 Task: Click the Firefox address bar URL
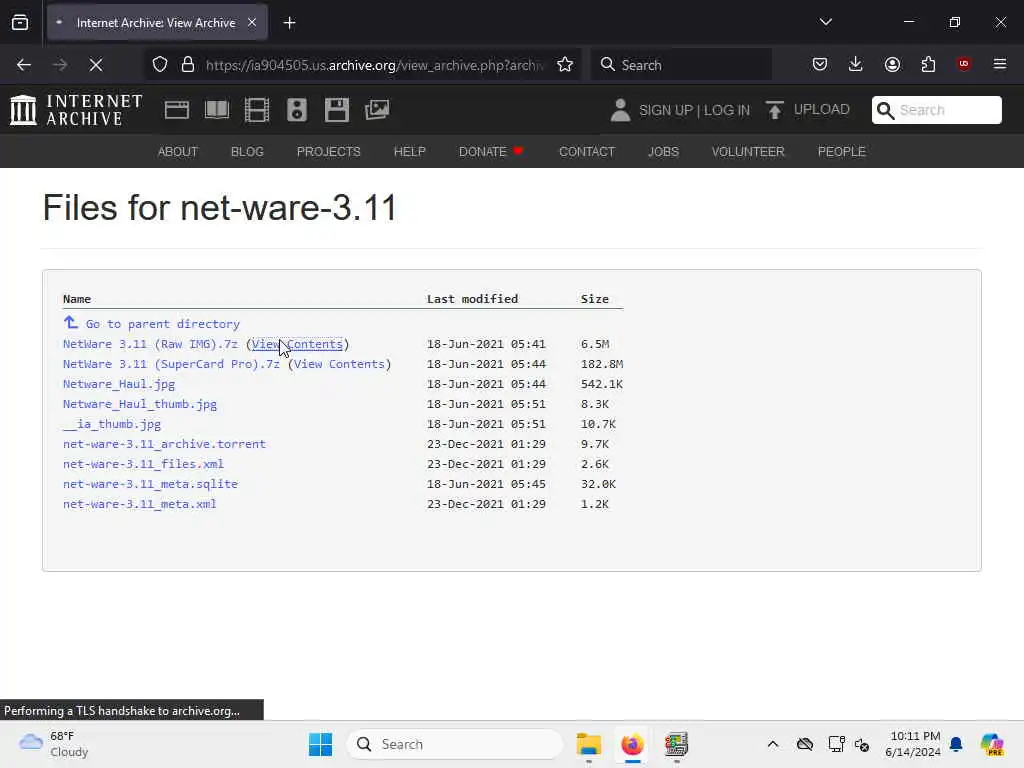point(374,65)
